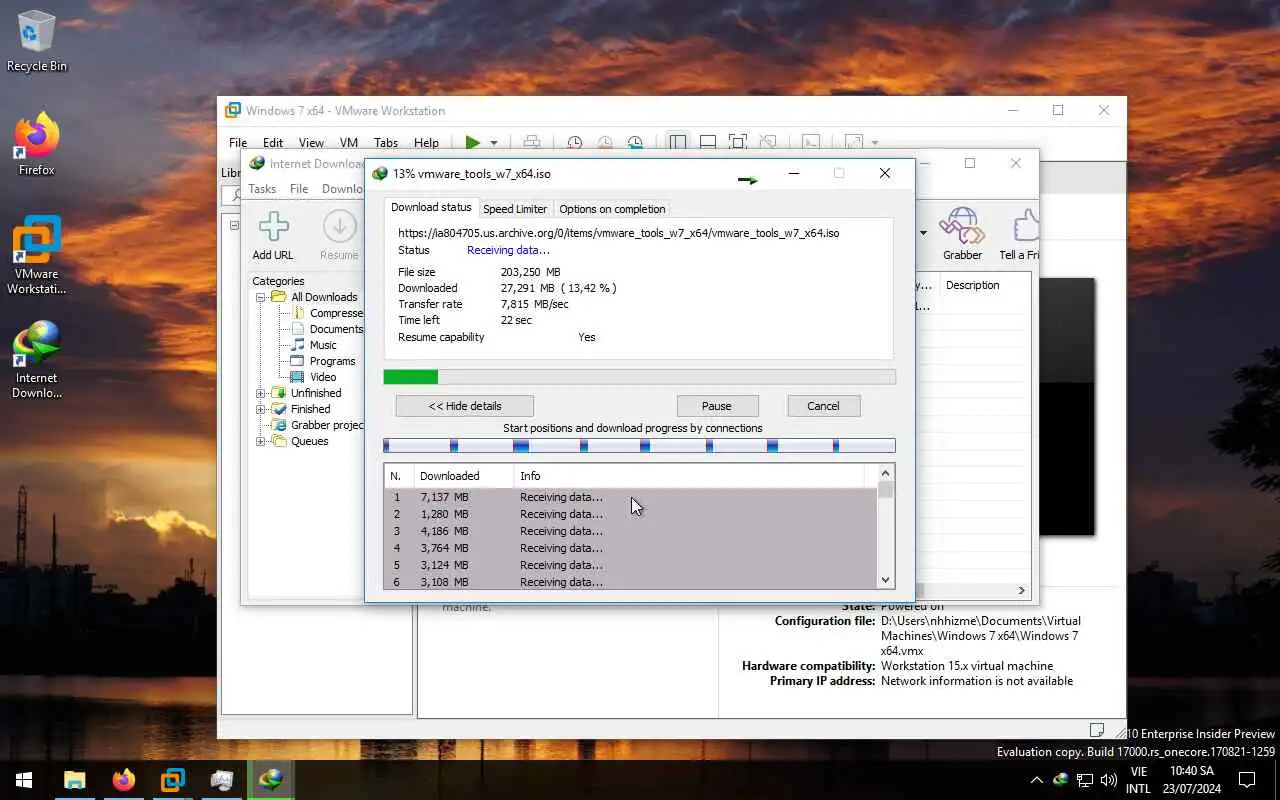Open VMware snapshot manager icon
Screen dimensions: 1280x800
635,143
